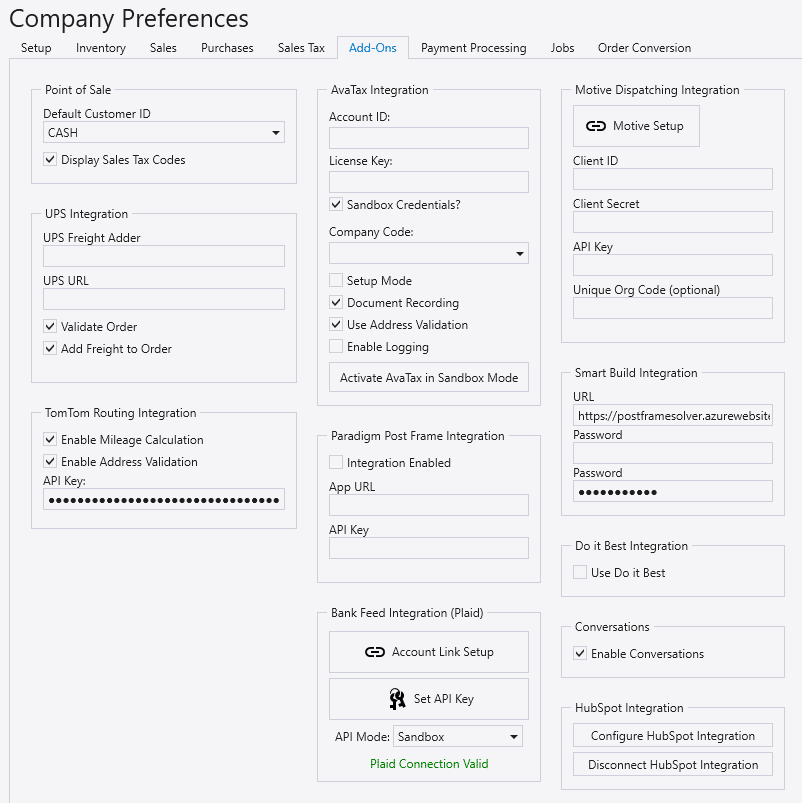Disable Enable Conversations checkbox
Image resolution: width=802 pixels, height=803 pixels.
click(580, 654)
